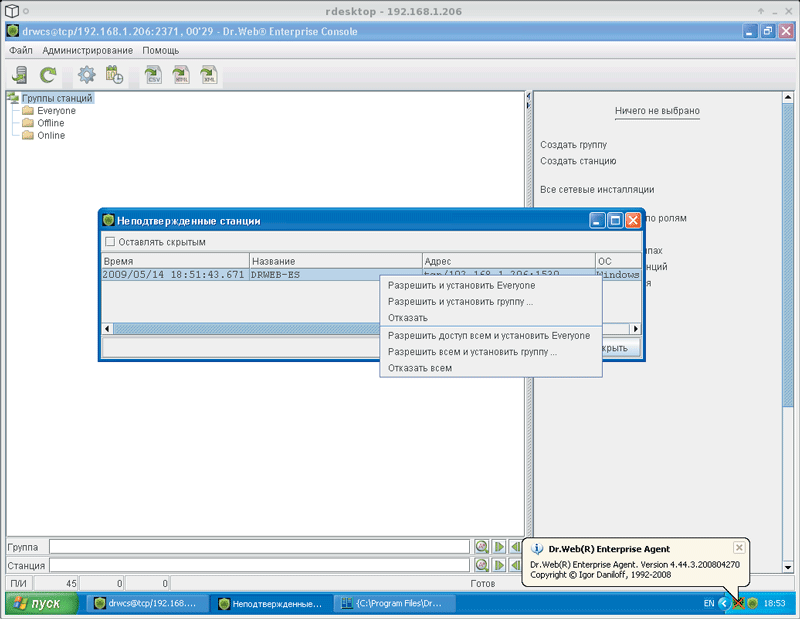
Task: Toggle the Оставлять скрытым checkbox
Action: click(x=110, y=242)
